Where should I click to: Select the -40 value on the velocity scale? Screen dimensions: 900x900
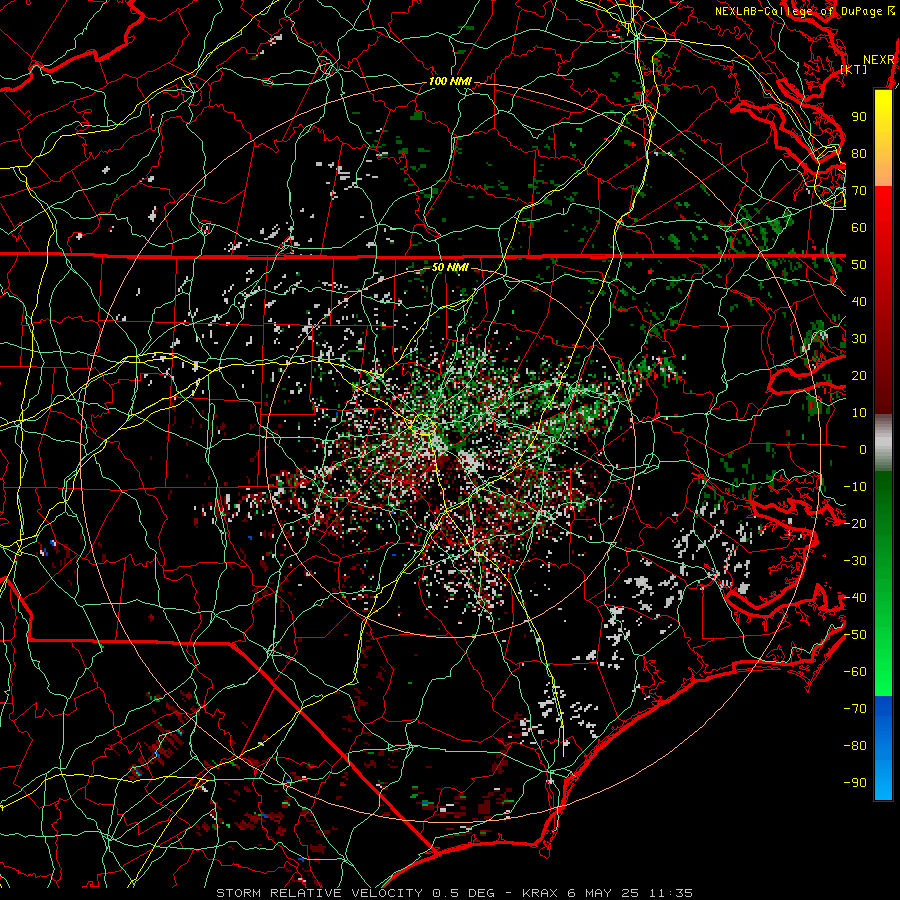coord(855,598)
